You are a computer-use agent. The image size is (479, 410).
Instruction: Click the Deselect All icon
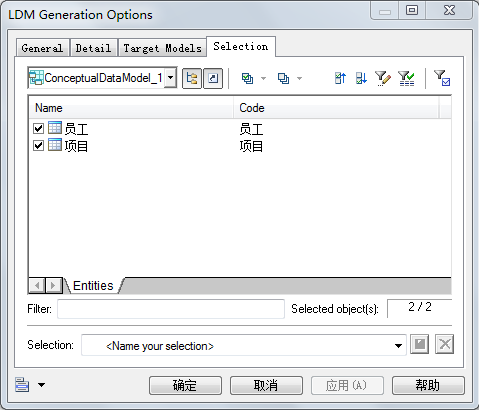[283, 79]
